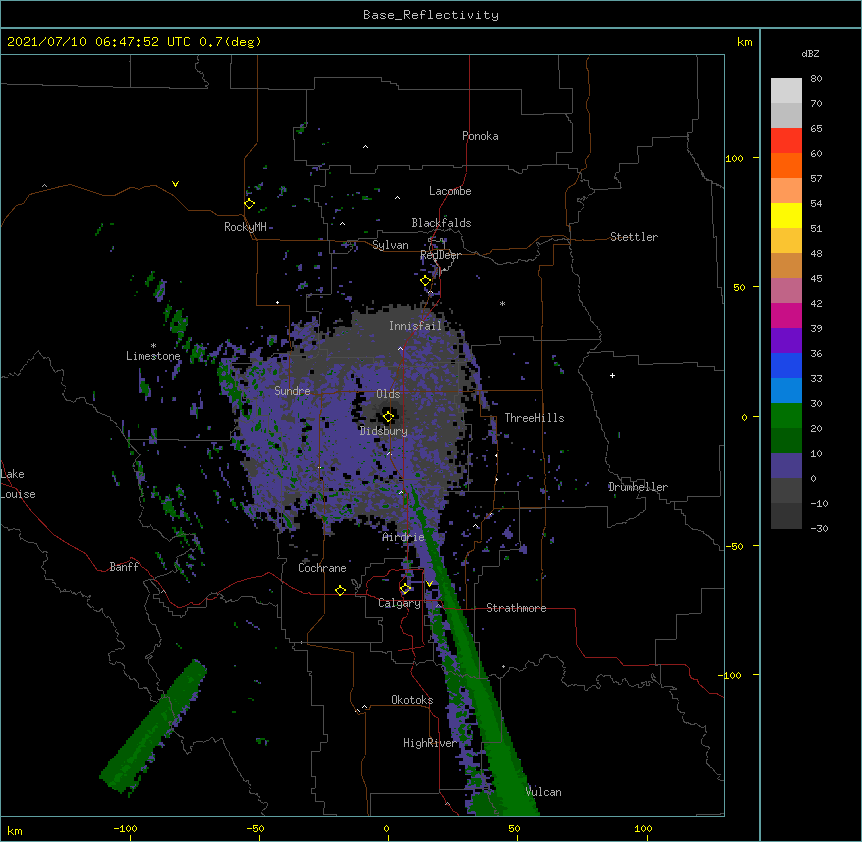
Task: Click the HighRiver label
Action: [x=430, y=743]
